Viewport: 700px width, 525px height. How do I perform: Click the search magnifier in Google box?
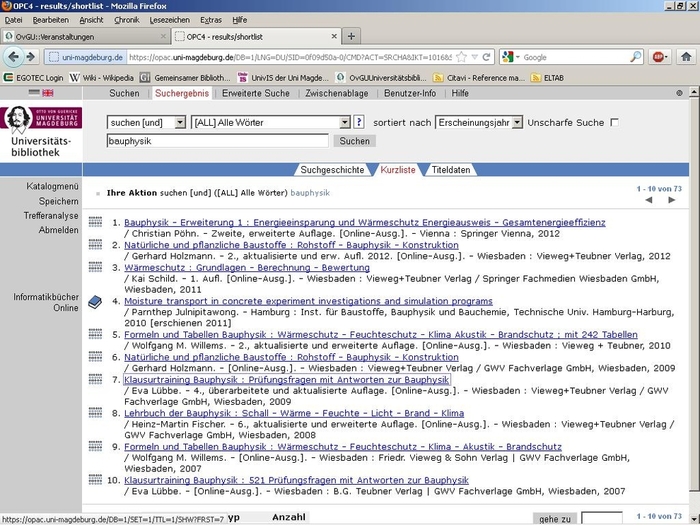coord(636,57)
